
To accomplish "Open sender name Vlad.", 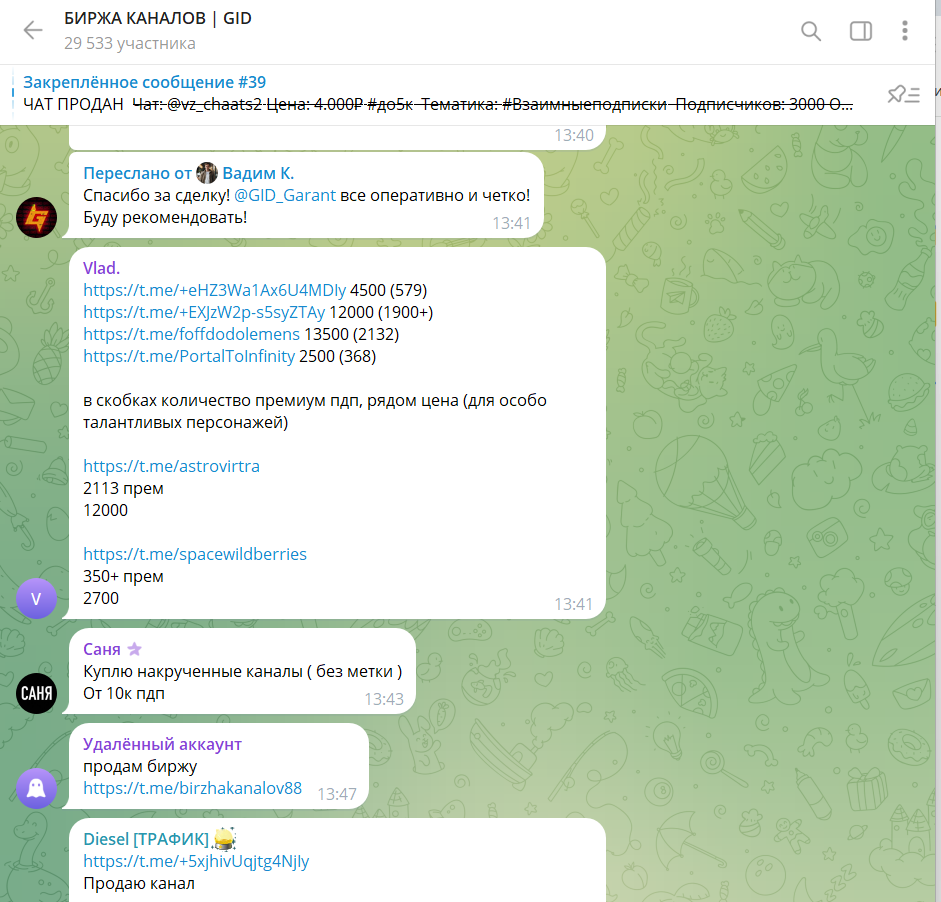I will tap(101, 268).
